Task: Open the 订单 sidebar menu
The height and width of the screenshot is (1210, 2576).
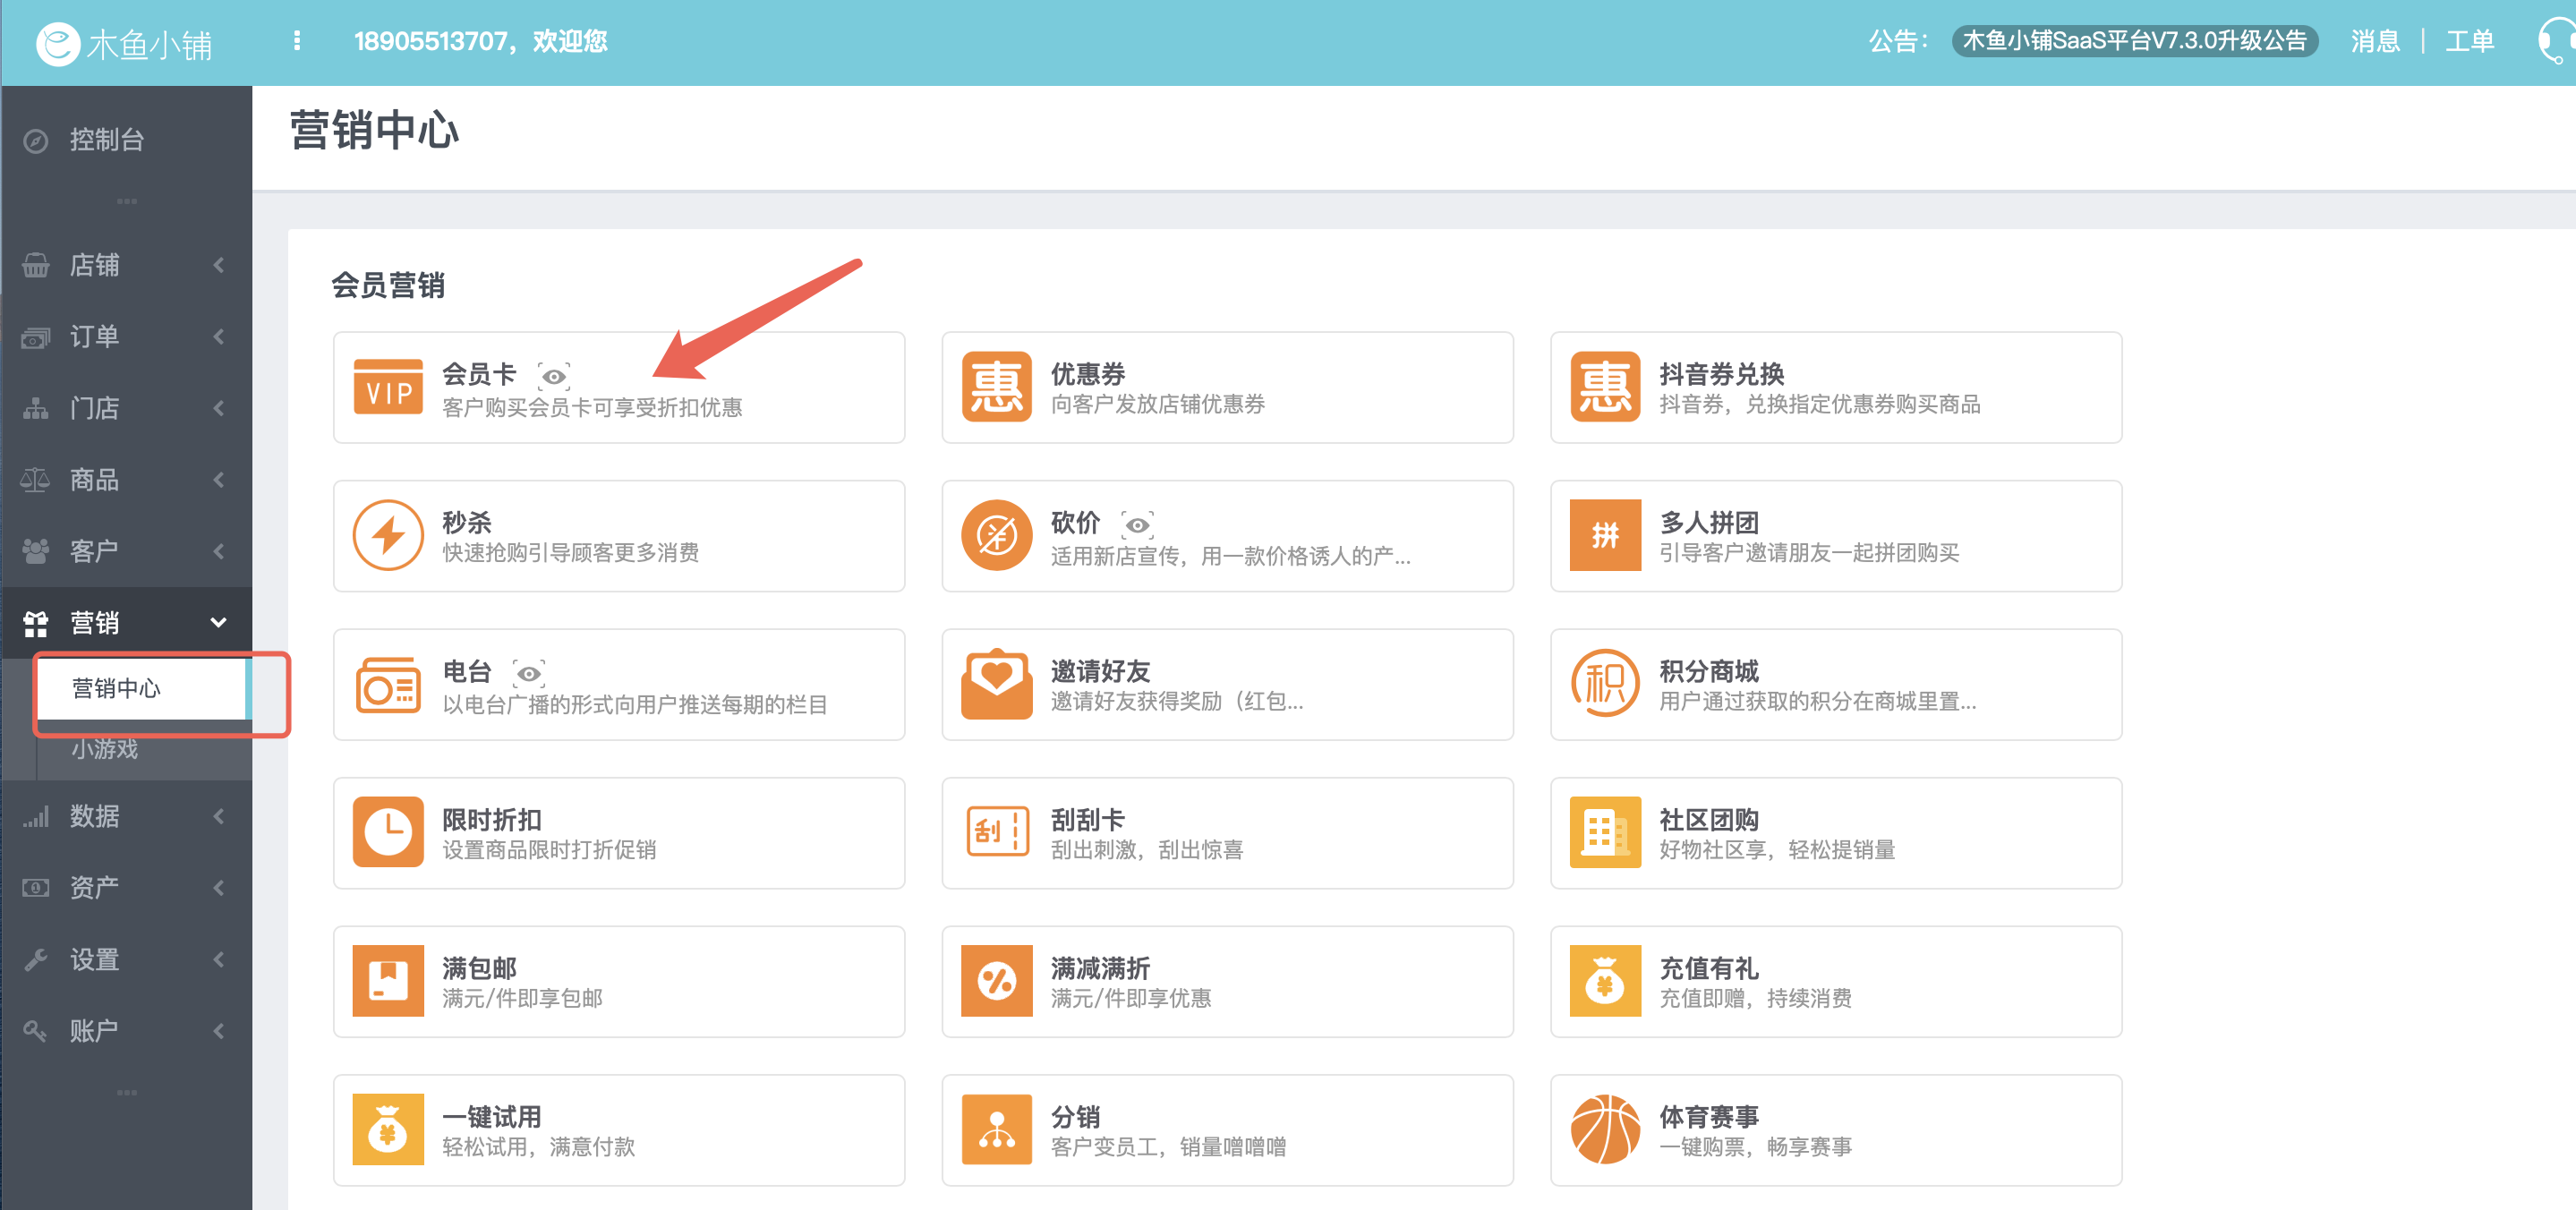Action: [126, 337]
